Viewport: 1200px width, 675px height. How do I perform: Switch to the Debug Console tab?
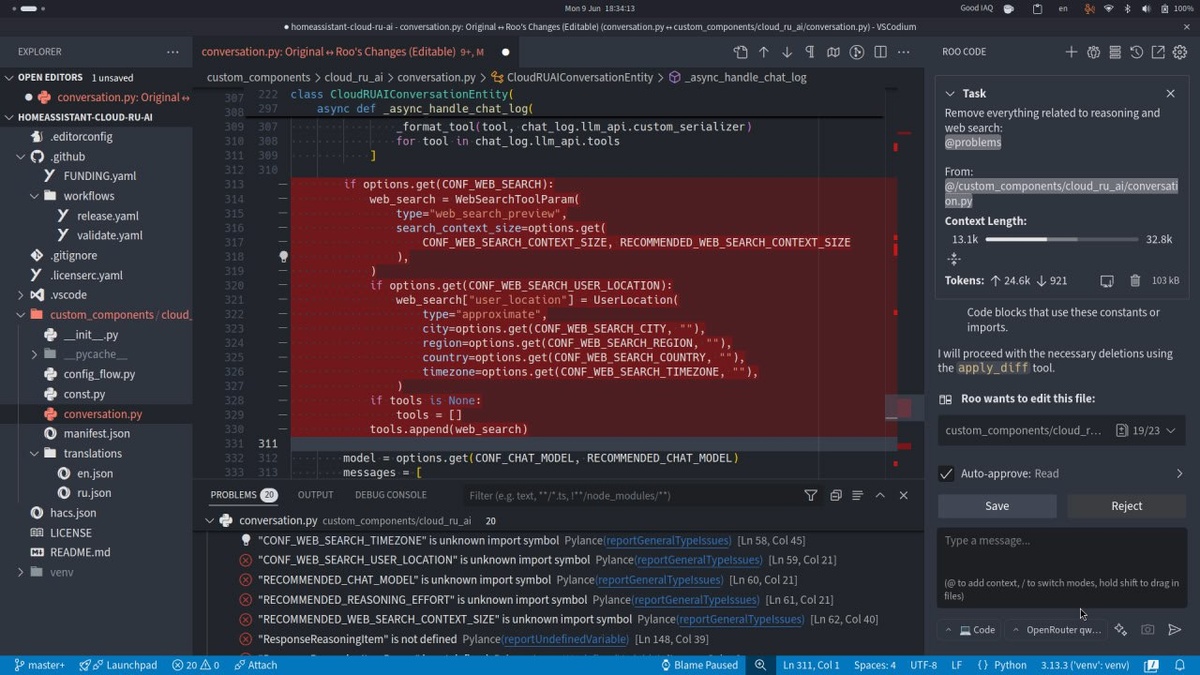coord(391,495)
